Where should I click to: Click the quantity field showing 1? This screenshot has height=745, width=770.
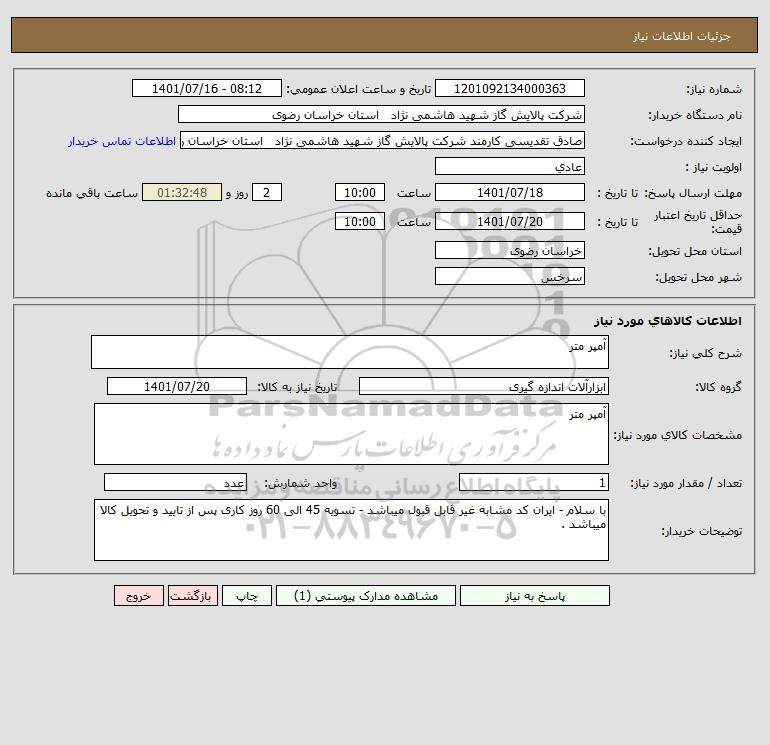coord(534,482)
